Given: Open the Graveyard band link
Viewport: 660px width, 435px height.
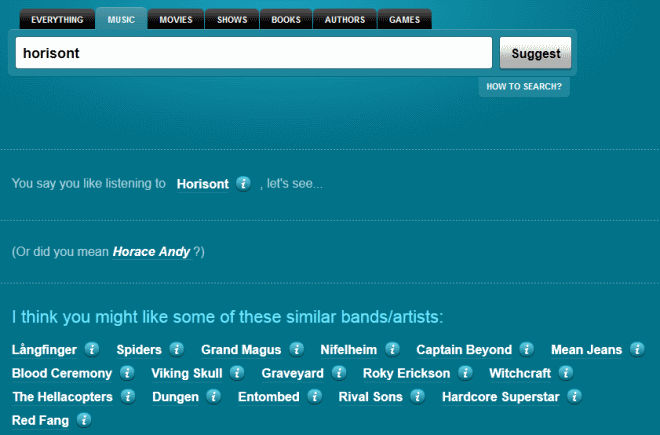Looking at the screenshot, I should point(293,373).
